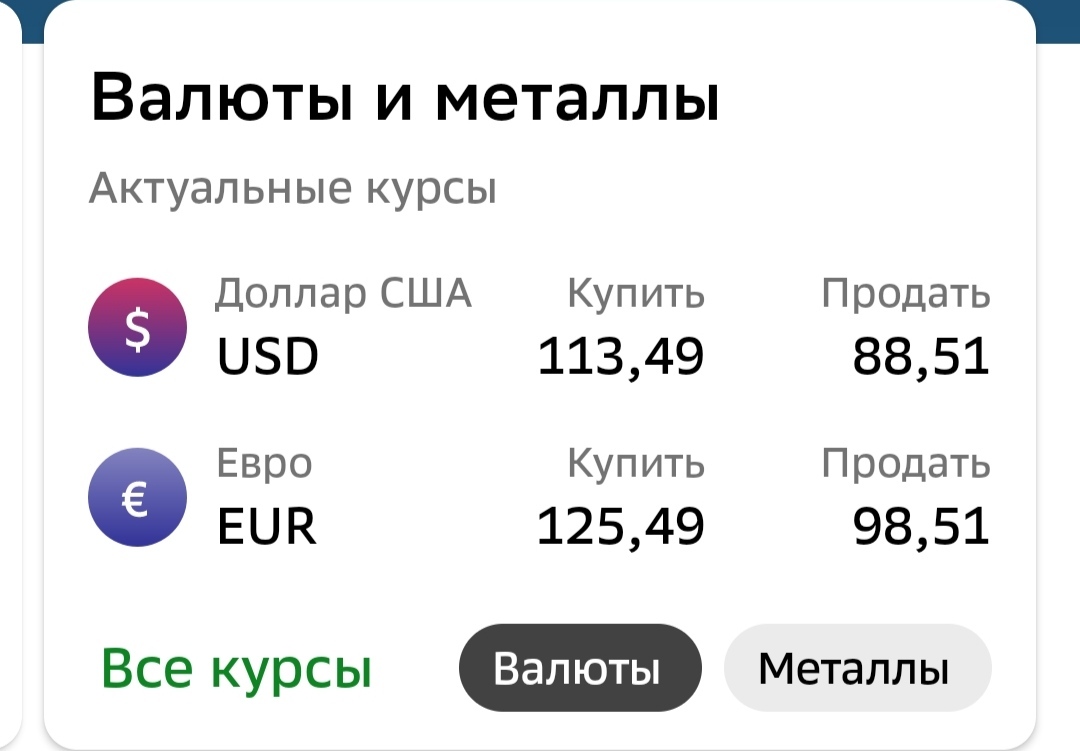Open the "Все курсы" link
Screen dimensions: 1080x751
[x=236, y=669]
